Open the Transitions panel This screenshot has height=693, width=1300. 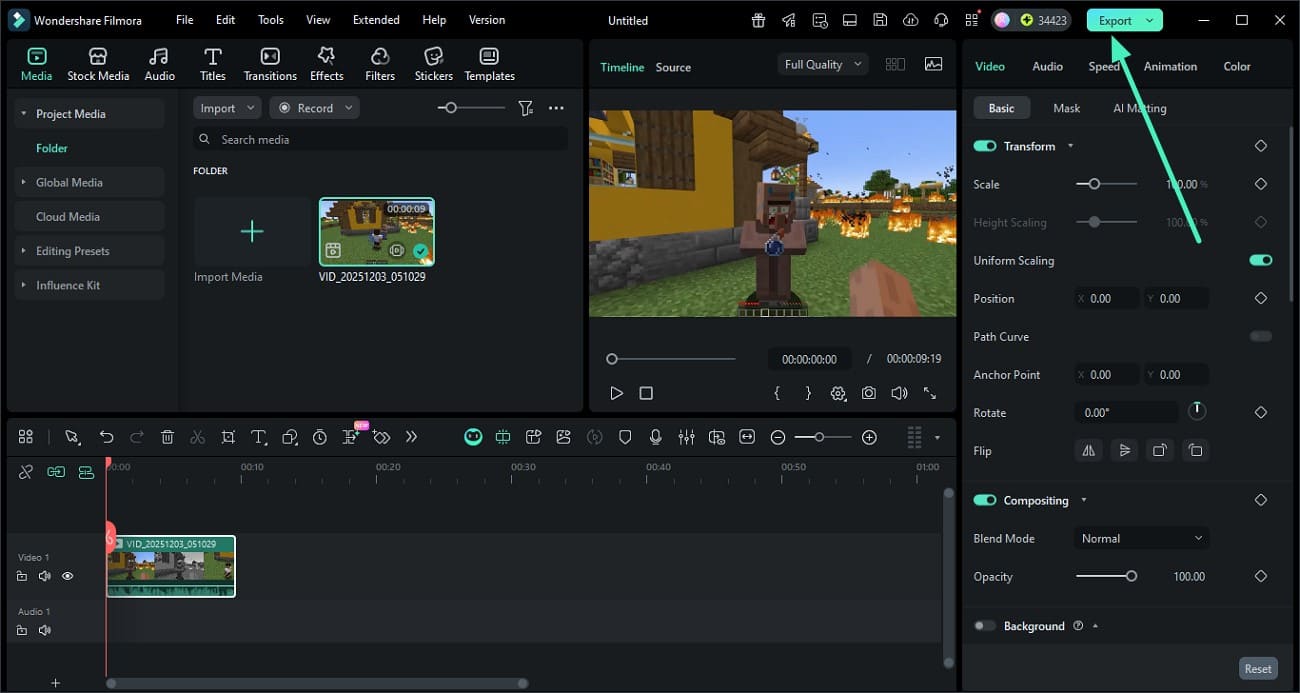(269, 62)
